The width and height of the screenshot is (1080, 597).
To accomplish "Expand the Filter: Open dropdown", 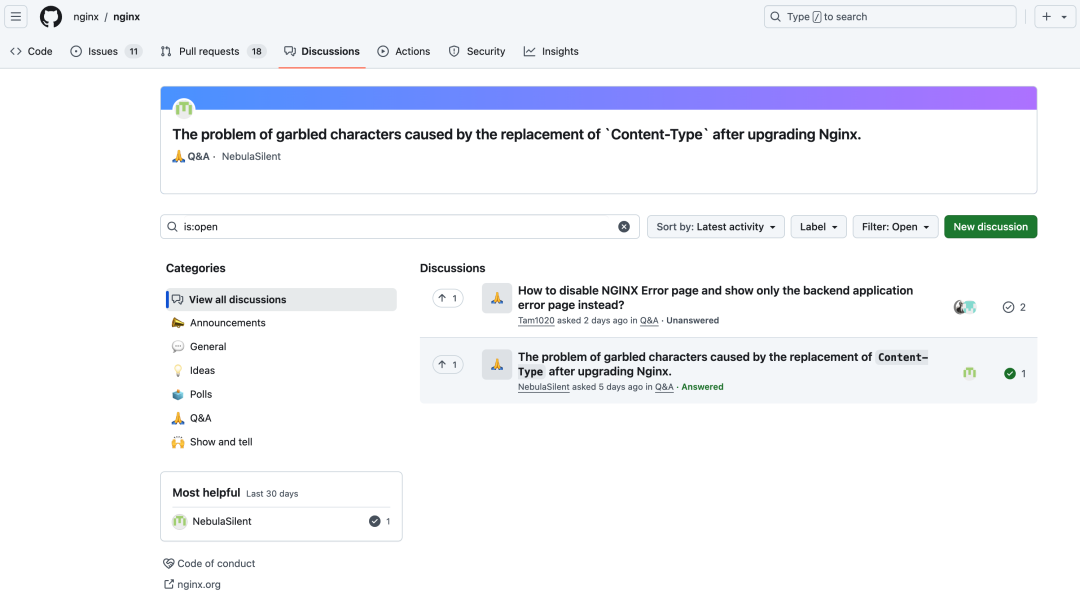I will (x=895, y=227).
